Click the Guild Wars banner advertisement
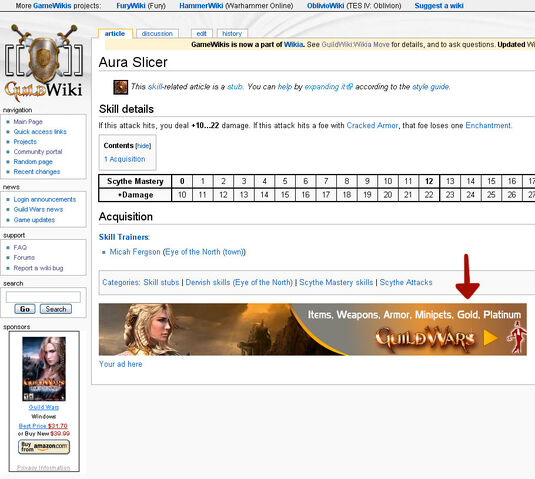535x479 pixels. 313,329
